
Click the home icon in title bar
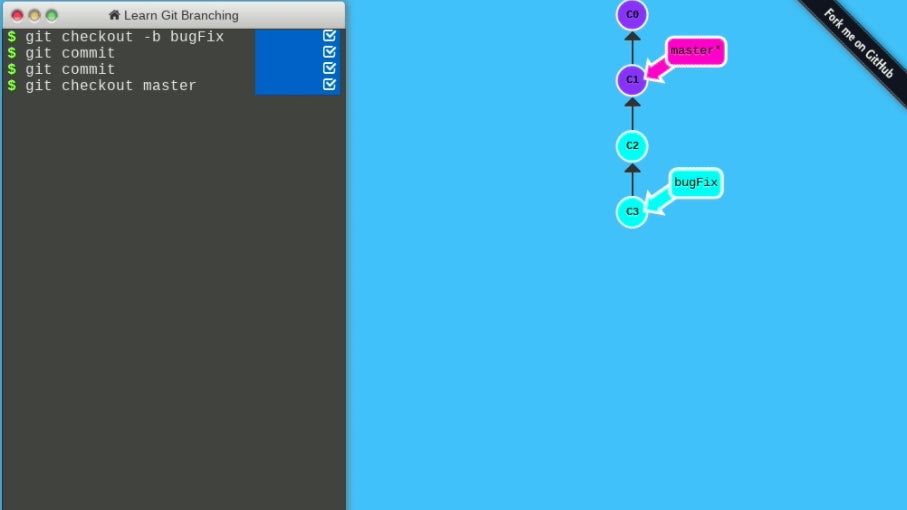(114, 15)
